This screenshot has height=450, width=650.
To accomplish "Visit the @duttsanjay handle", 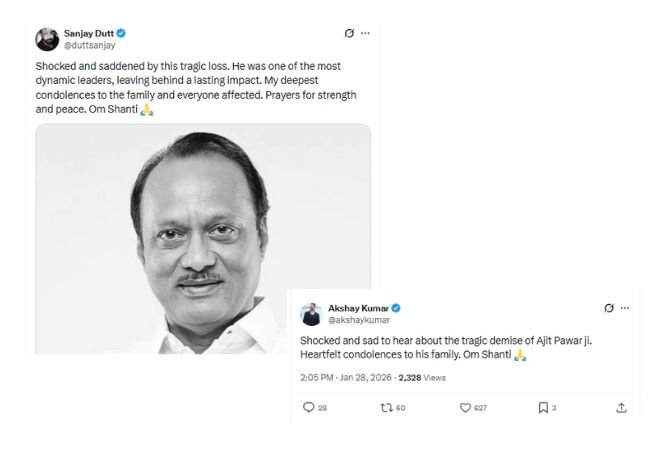I will pyautogui.click(x=88, y=45).
